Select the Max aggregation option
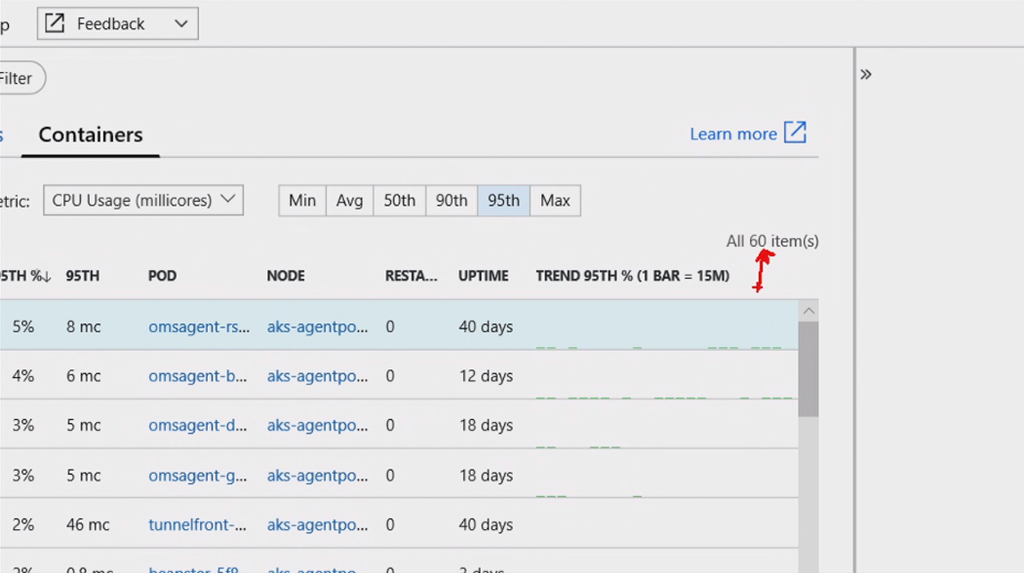The image size is (1024, 573). pos(555,200)
